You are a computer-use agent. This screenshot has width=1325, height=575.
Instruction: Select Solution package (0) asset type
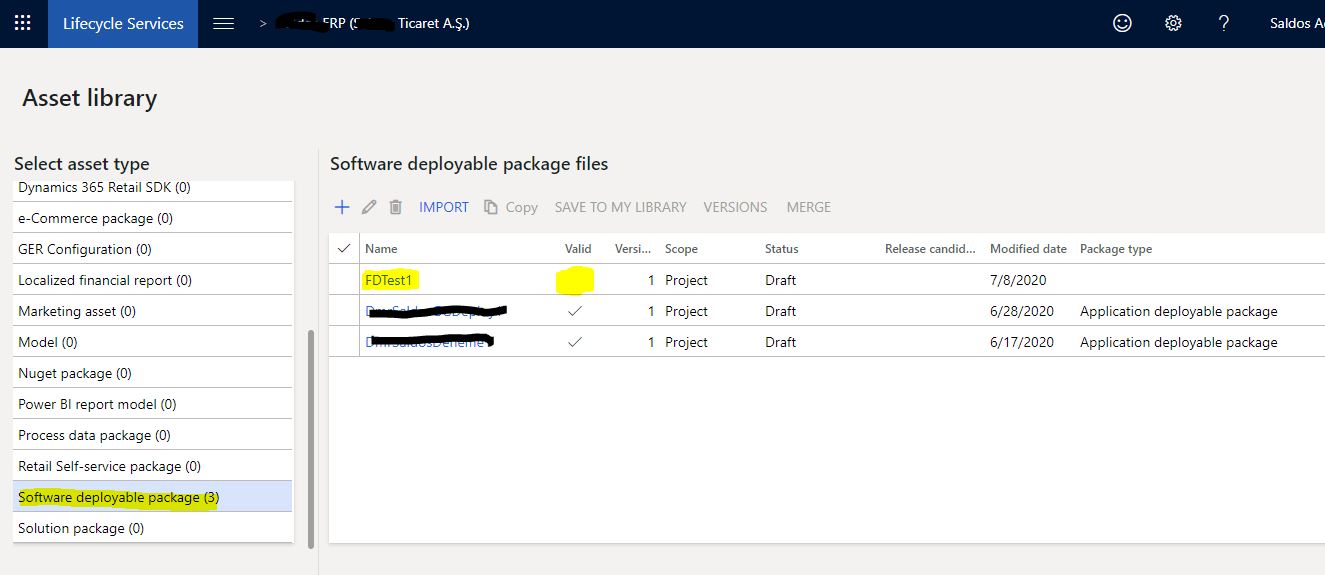tap(153, 528)
